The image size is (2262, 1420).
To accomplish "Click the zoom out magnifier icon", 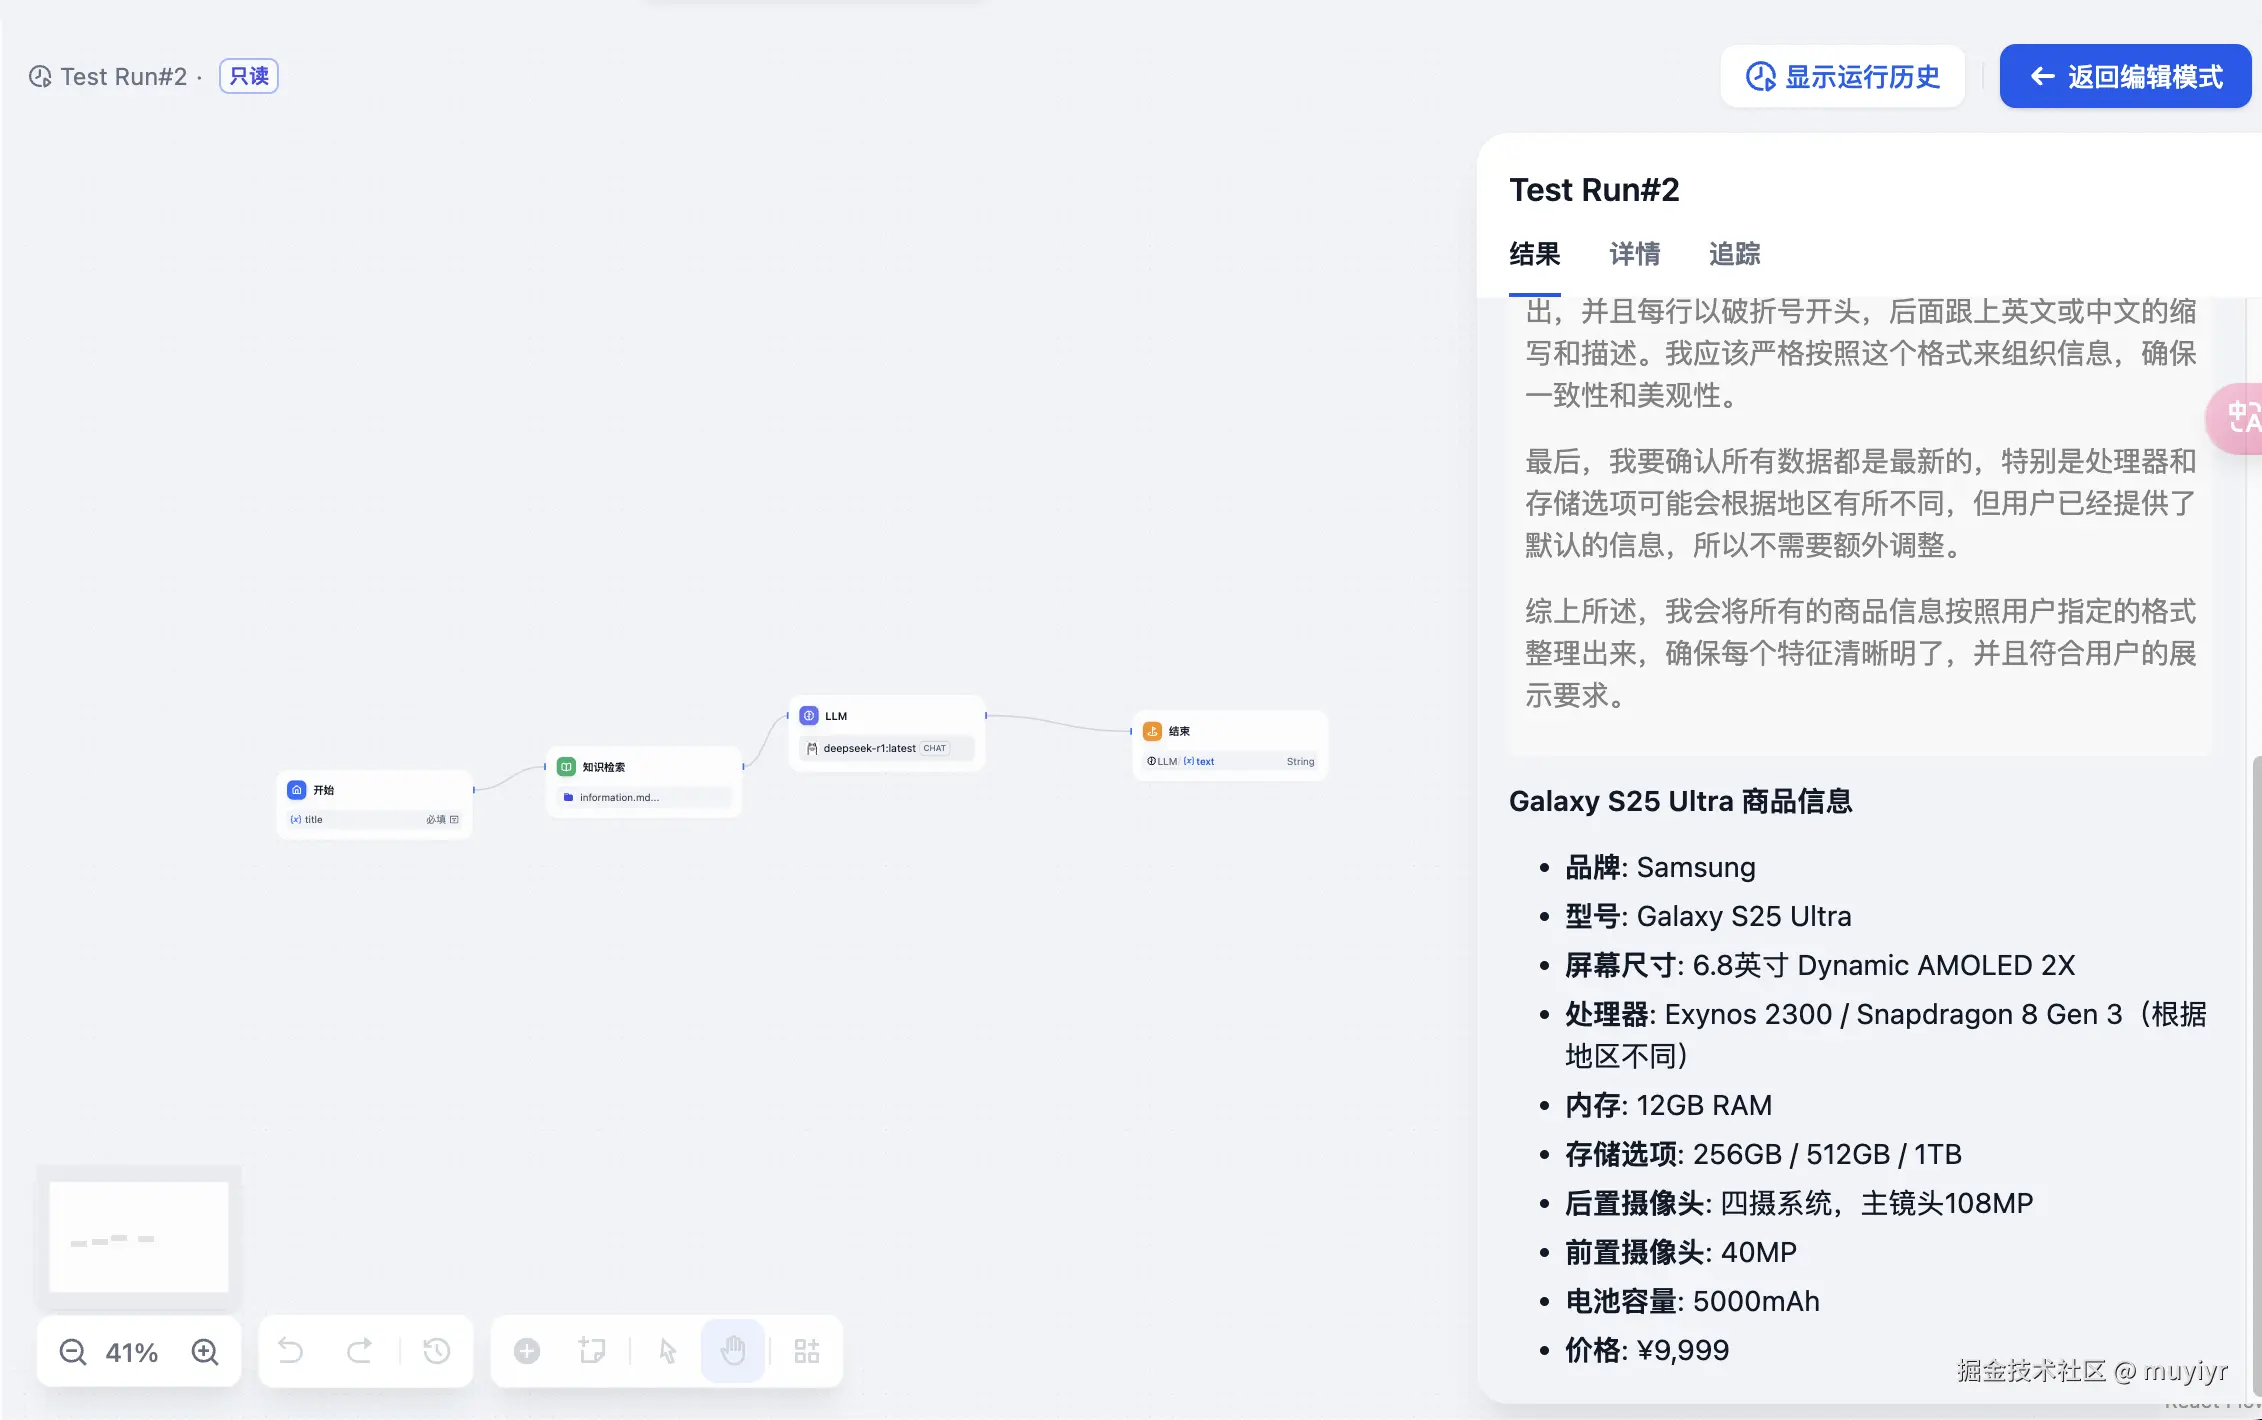I will [x=73, y=1352].
